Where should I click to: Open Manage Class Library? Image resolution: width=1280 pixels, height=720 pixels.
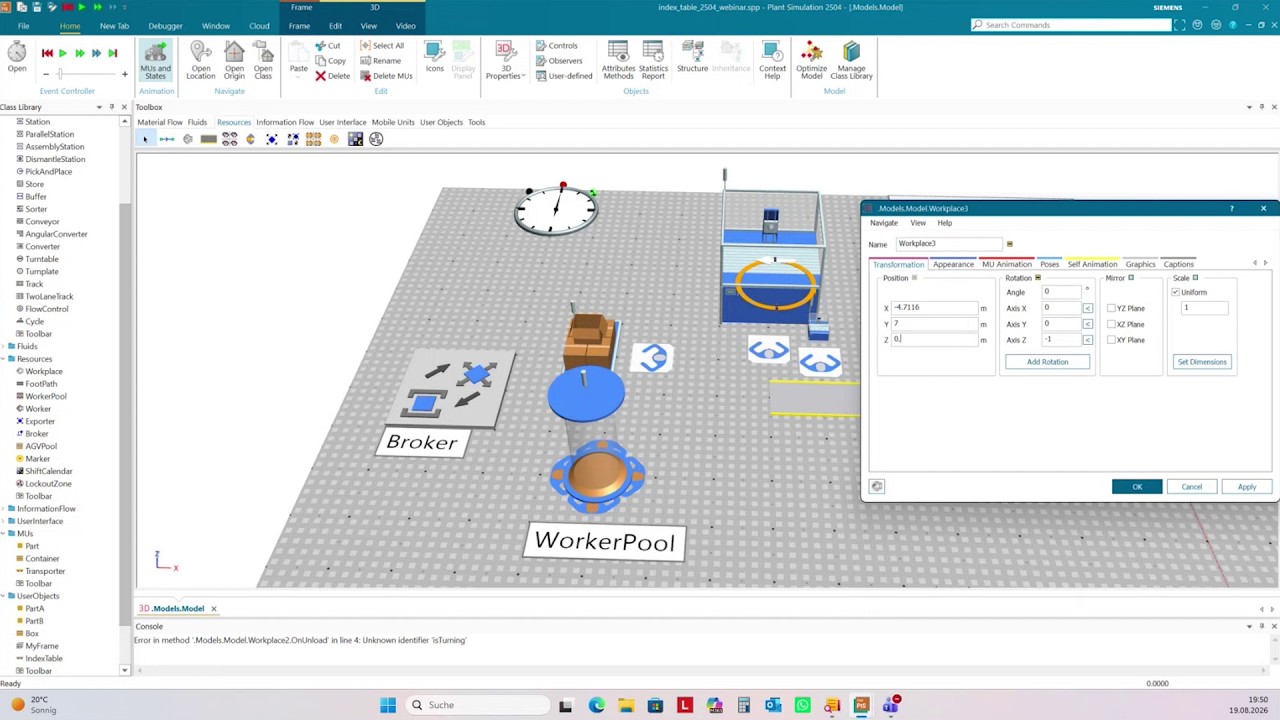point(851,61)
